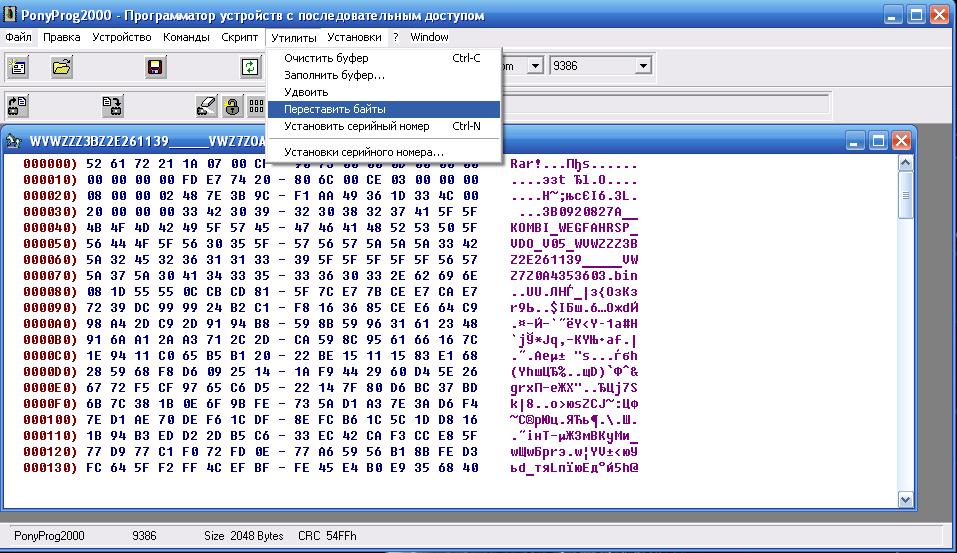957x553 pixels.
Task: Click address label 000000)
Action: [50, 164]
